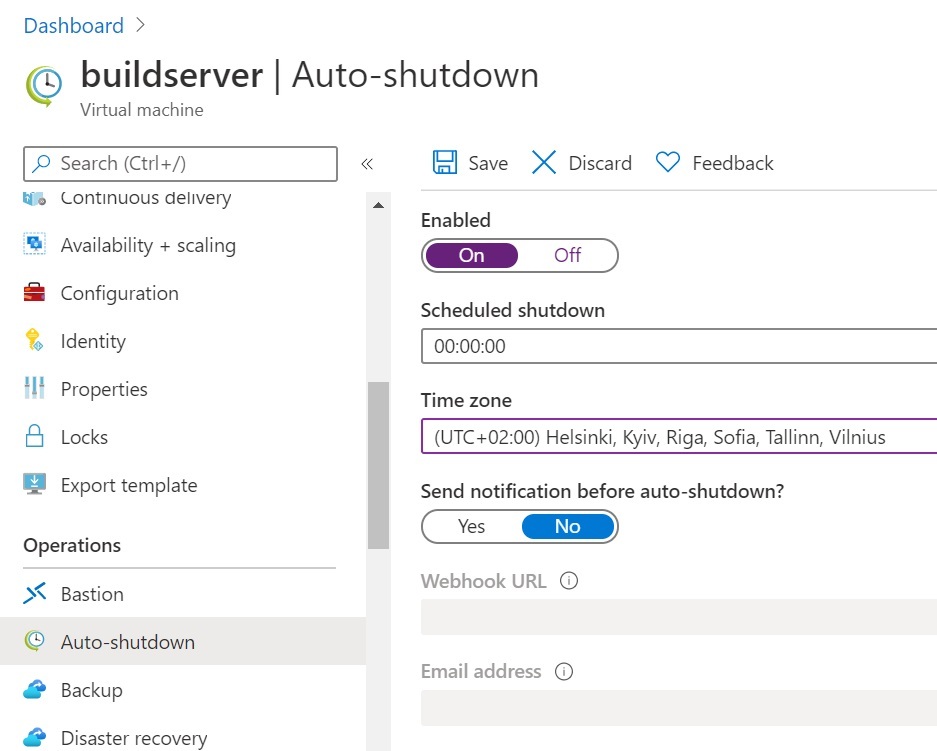Open the Time zone dropdown
Screen dimensions: 937x751
pyautogui.click(x=679, y=437)
